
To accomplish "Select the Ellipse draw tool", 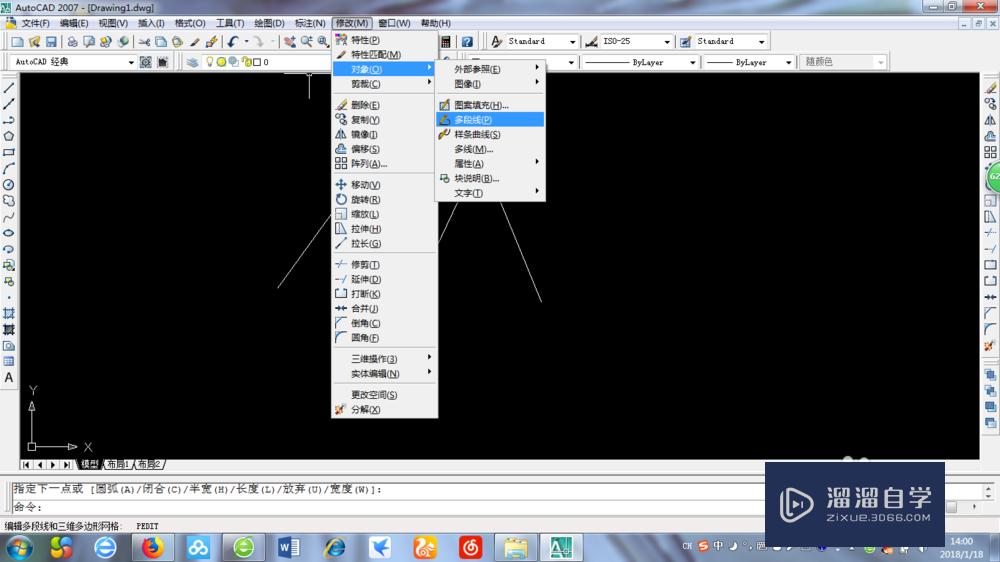I will (9, 233).
